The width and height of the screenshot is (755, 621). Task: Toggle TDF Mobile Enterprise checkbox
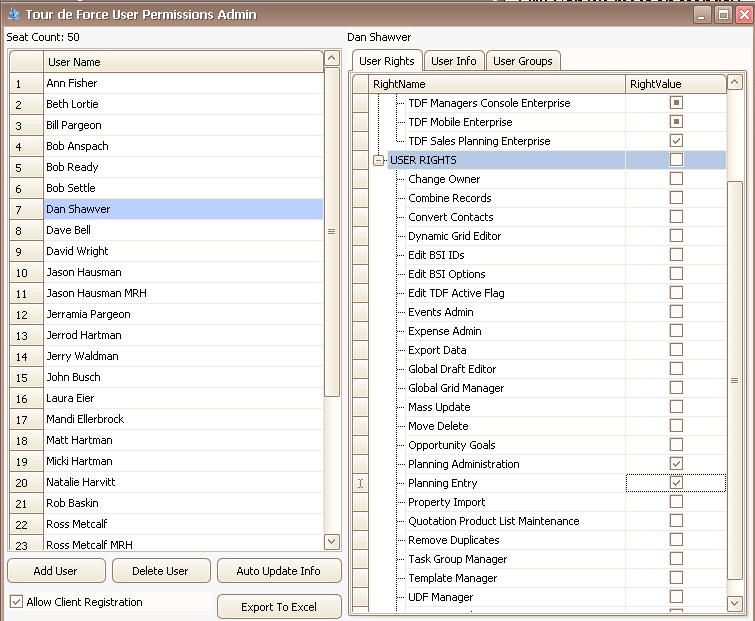coord(676,121)
